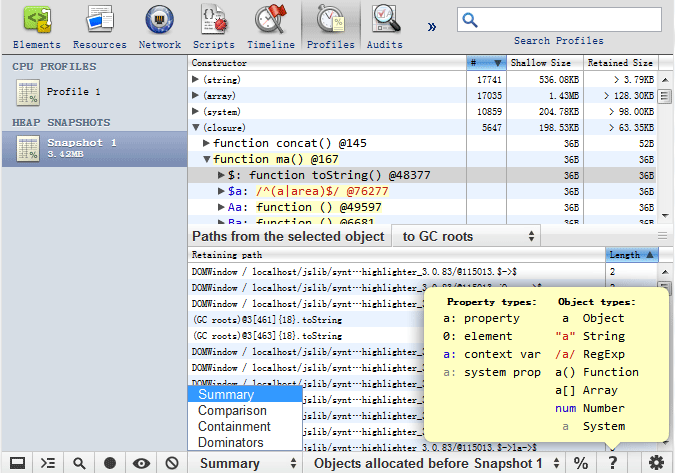Choose Comparison in the view menu

pyautogui.click(x=245, y=411)
